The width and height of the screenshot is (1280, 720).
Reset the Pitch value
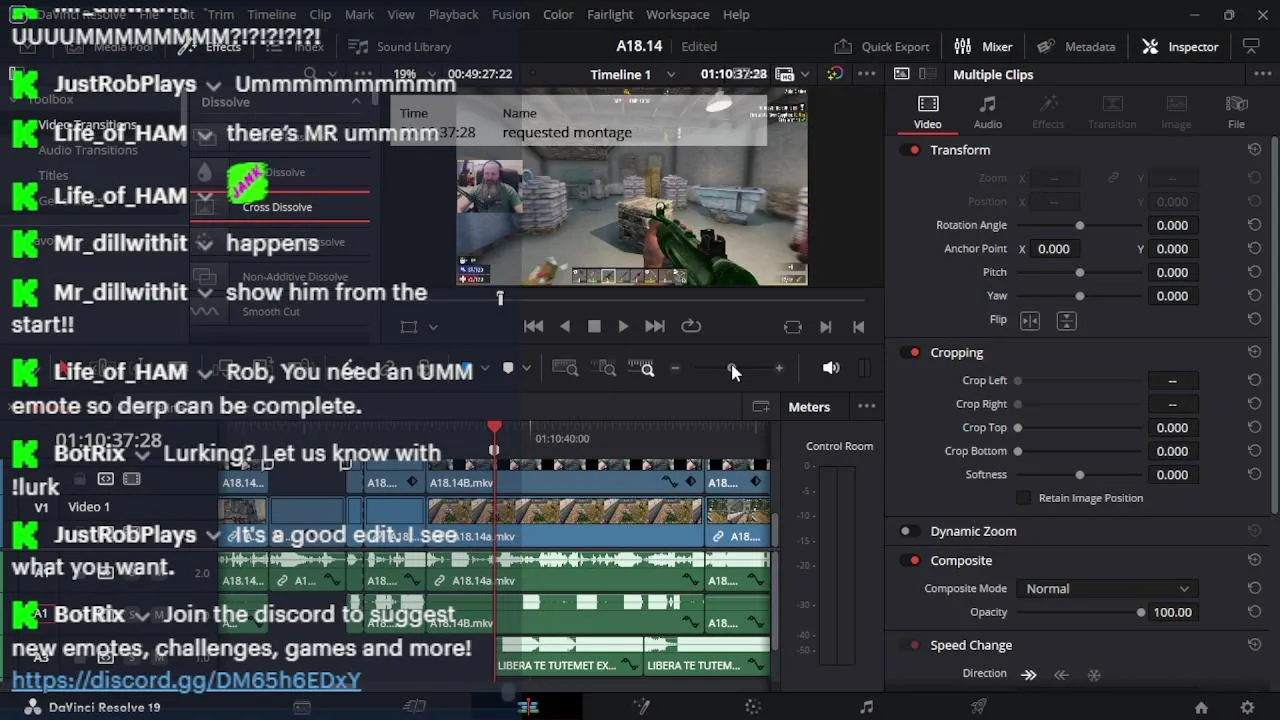(x=1254, y=272)
